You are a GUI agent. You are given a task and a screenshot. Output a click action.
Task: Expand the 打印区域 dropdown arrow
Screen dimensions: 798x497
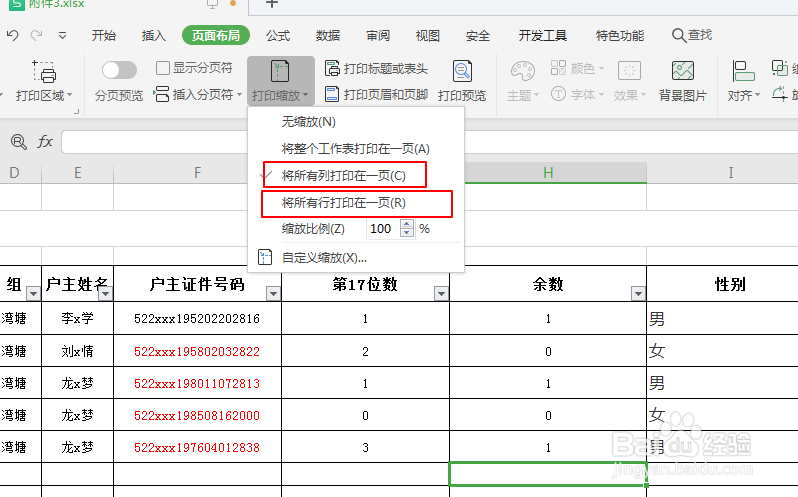point(70,95)
